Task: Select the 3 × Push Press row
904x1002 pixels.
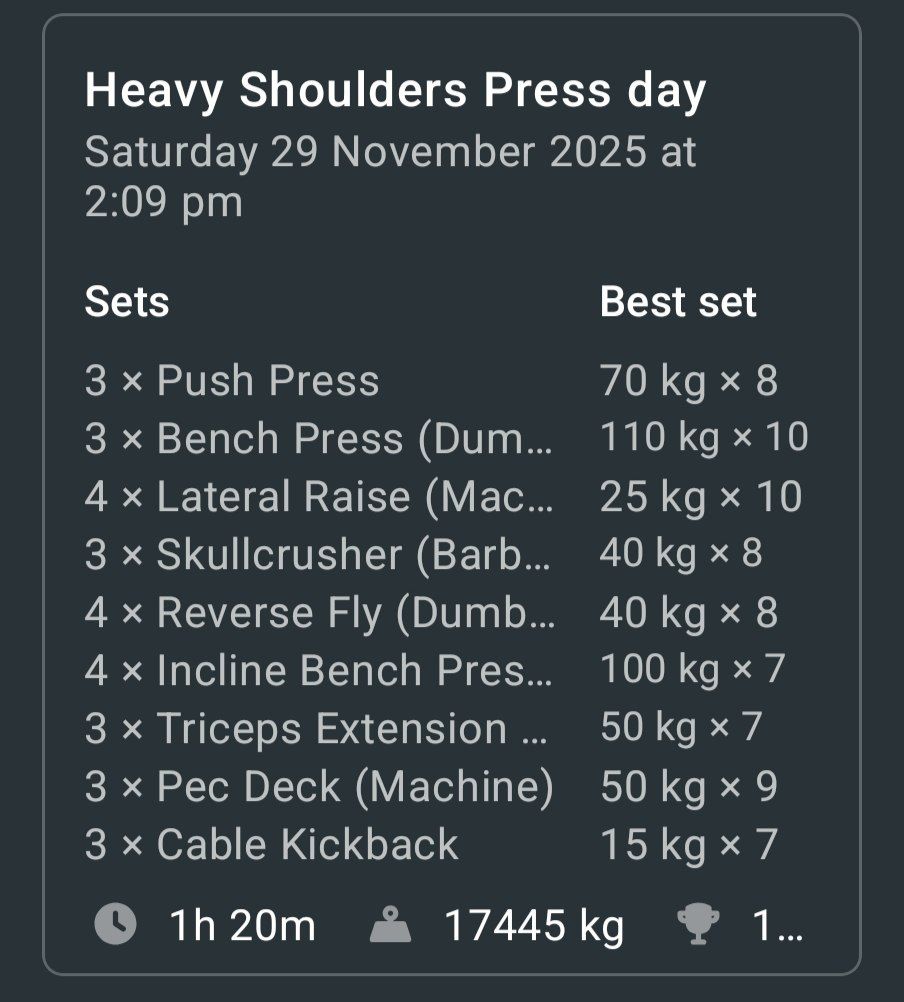Action: pyautogui.click(x=232, y=381)
